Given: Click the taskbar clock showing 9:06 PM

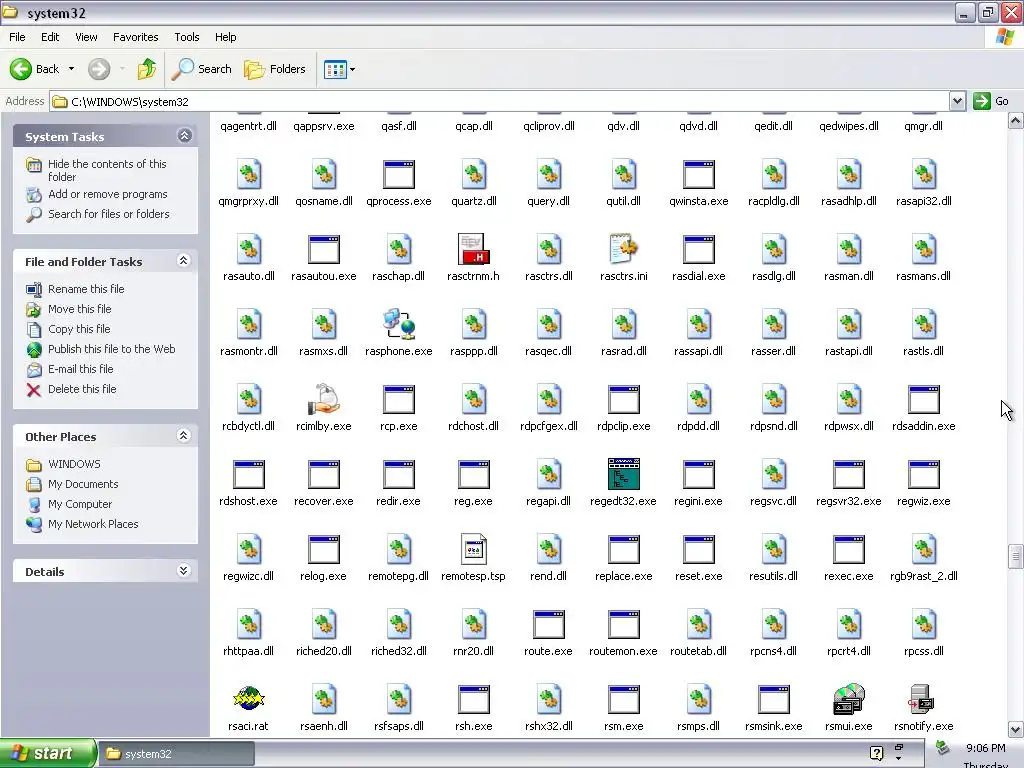Looking at the screenshot, I should [x=985, y=748].
